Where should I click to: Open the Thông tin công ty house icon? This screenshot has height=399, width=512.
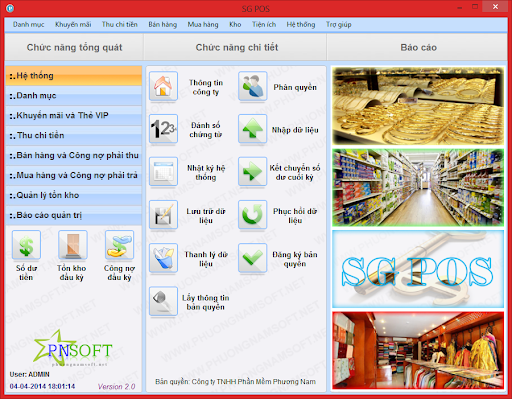pos(163,86)
